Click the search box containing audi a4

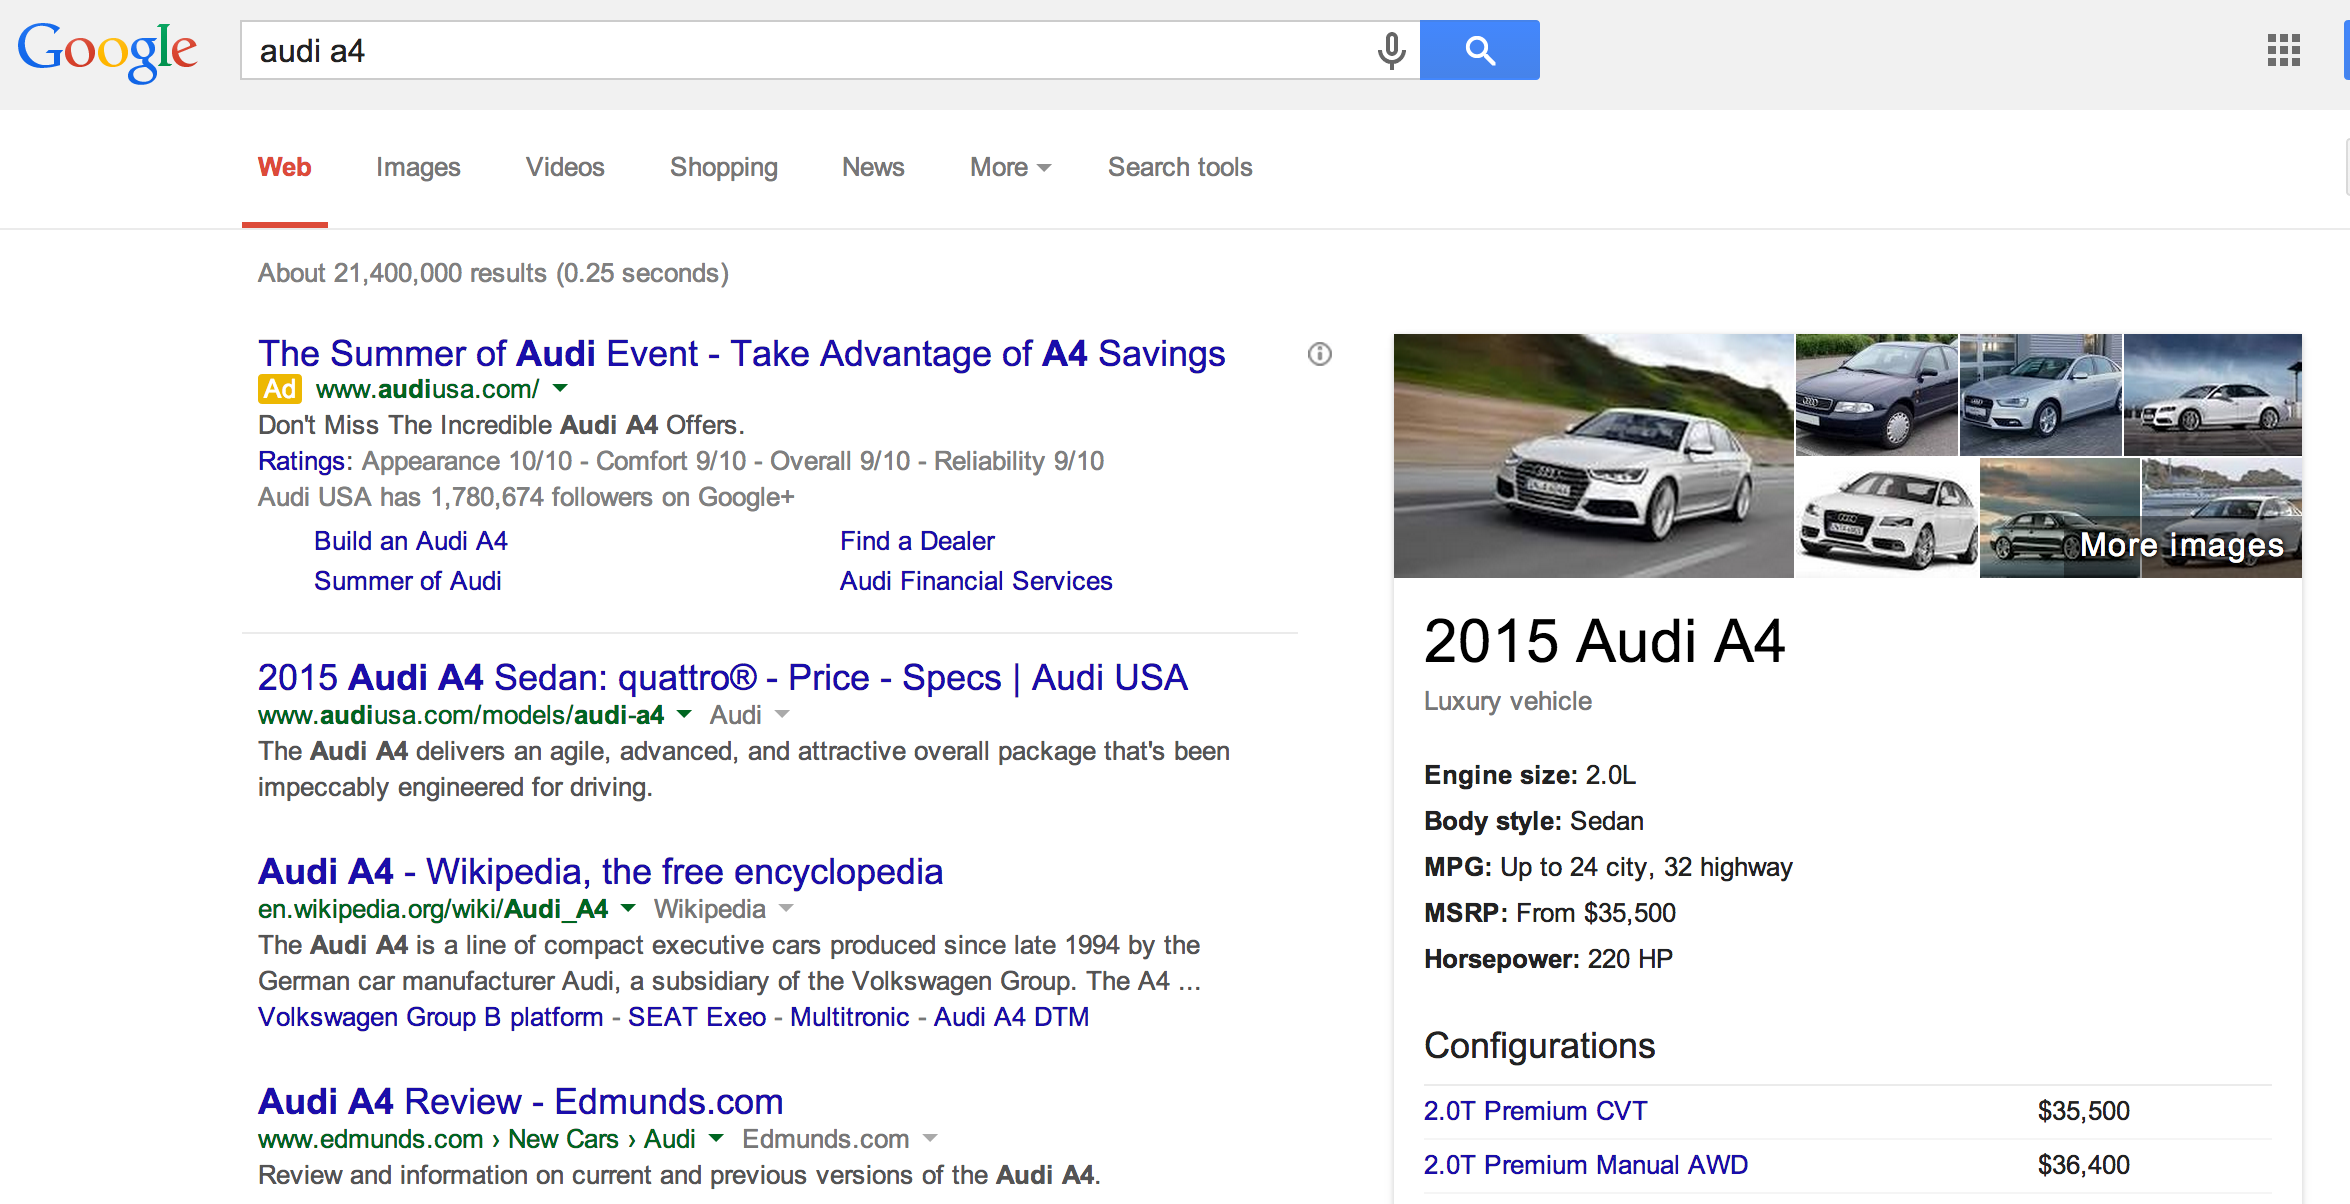(x=830, y=50)
